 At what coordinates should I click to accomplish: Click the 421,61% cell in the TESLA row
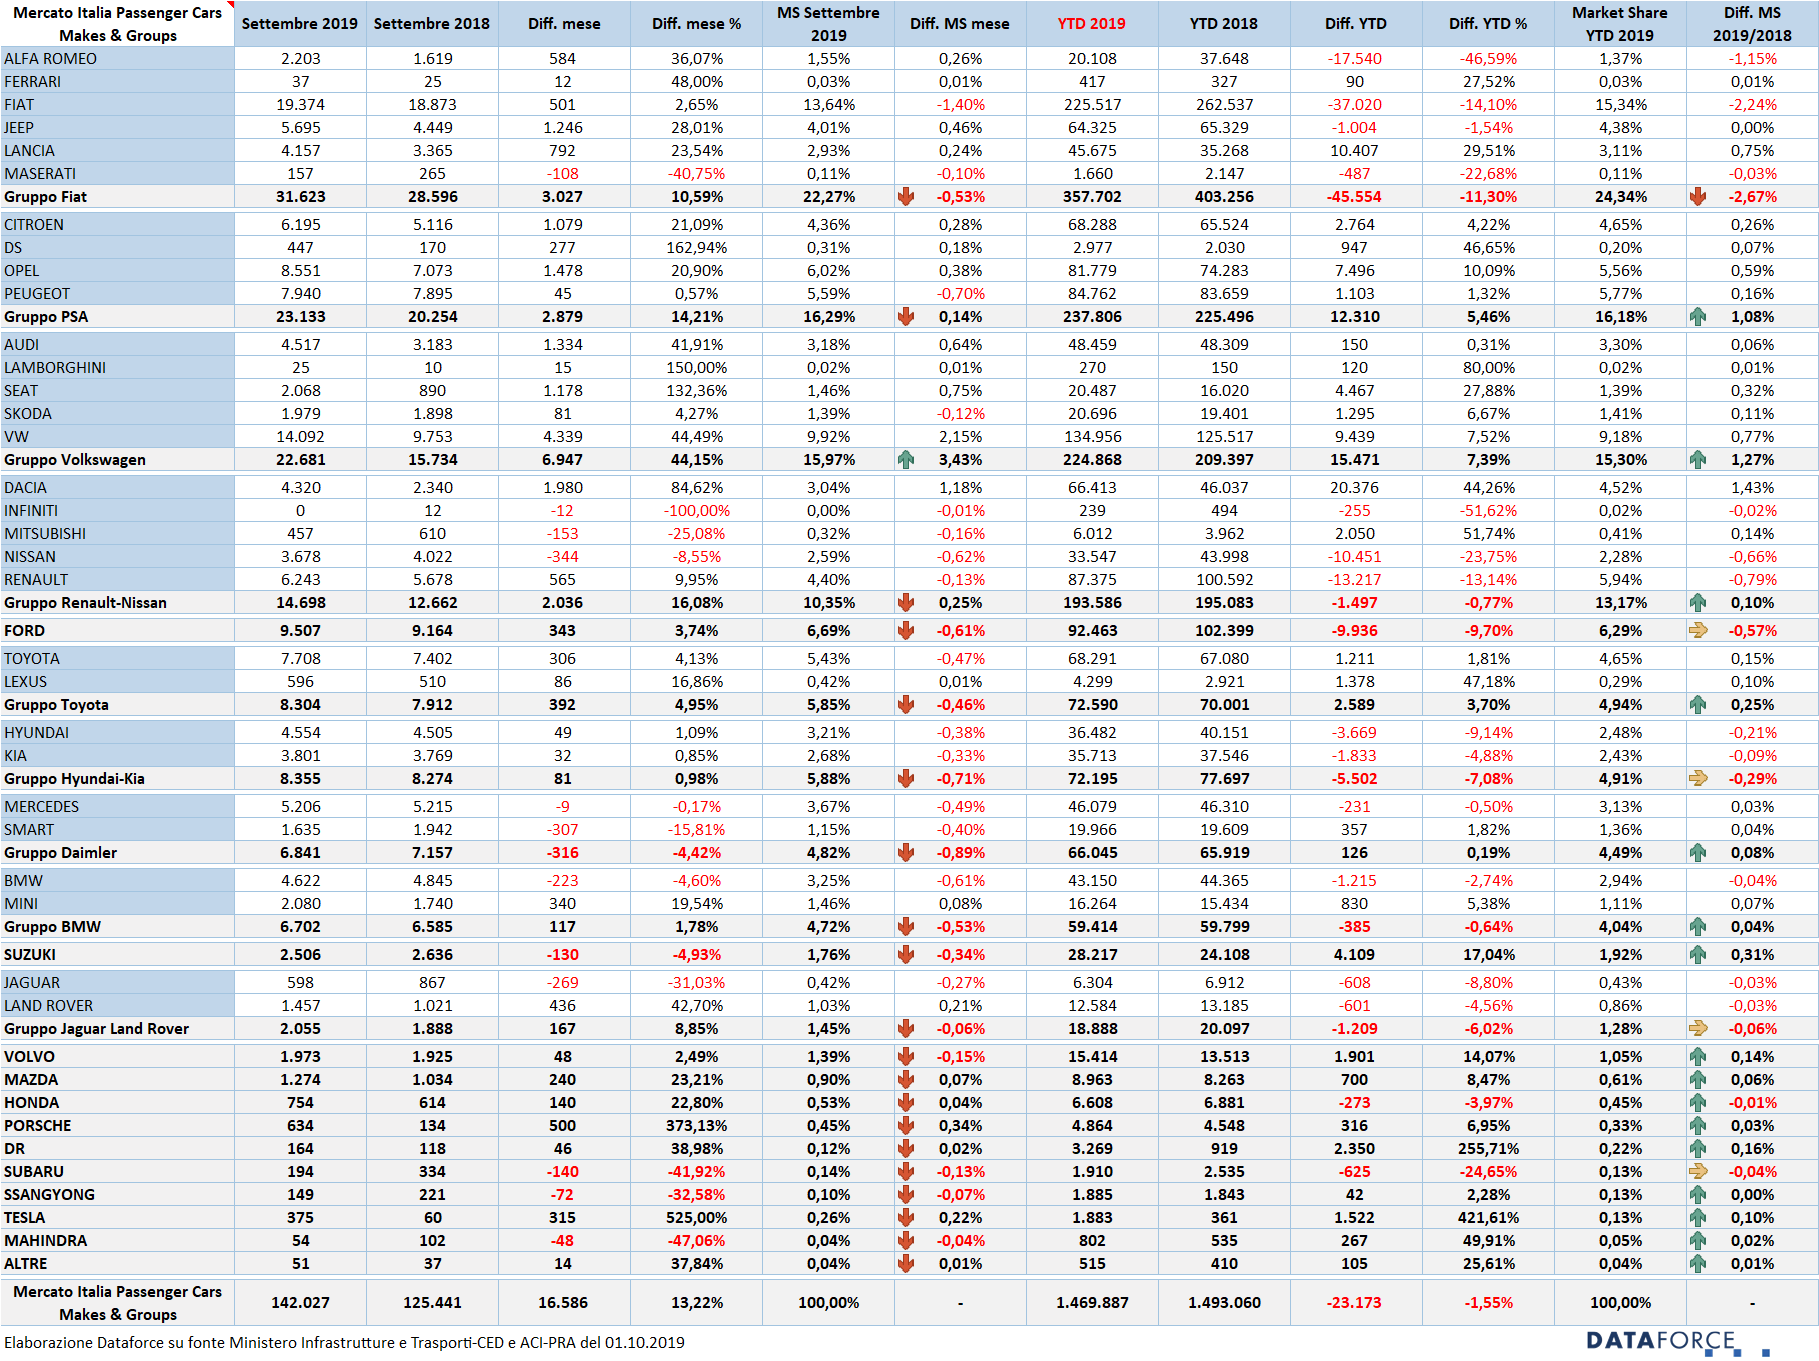pyautogui.click(x=1488, y=1218)
